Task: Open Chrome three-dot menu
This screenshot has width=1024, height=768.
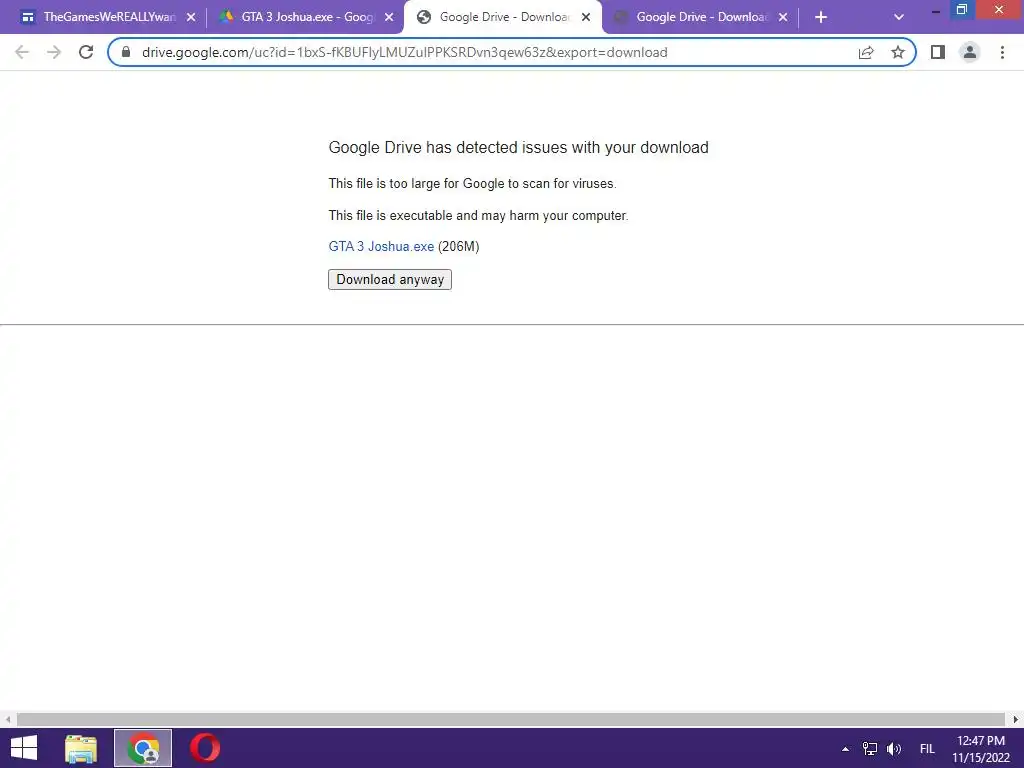Action: (1002, 52)
